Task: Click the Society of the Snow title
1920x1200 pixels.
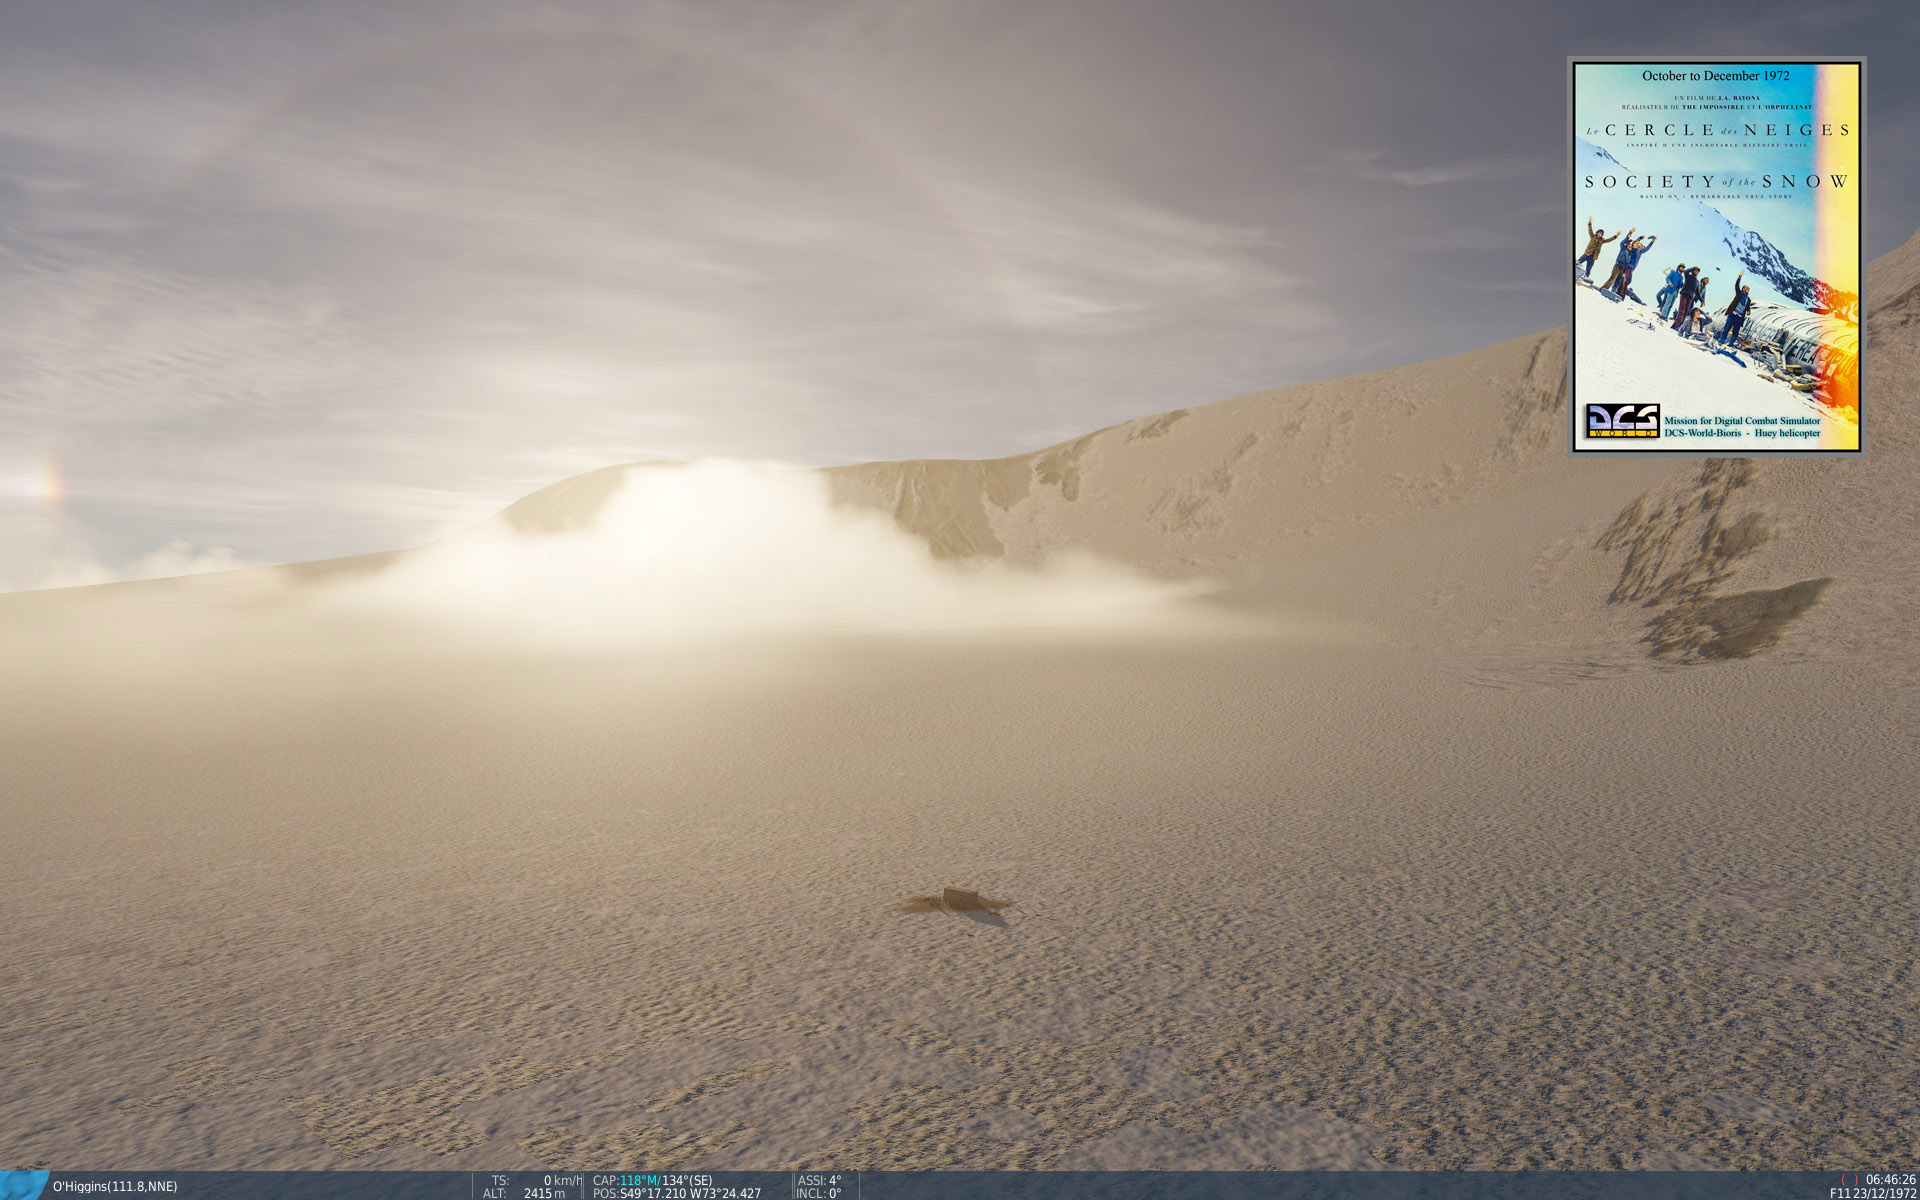Action: [x=1716, y=182]
